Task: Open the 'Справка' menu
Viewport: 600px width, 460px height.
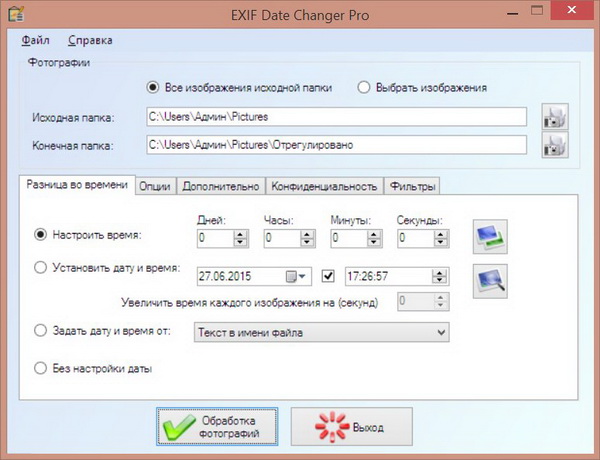Action: (90, 40)
